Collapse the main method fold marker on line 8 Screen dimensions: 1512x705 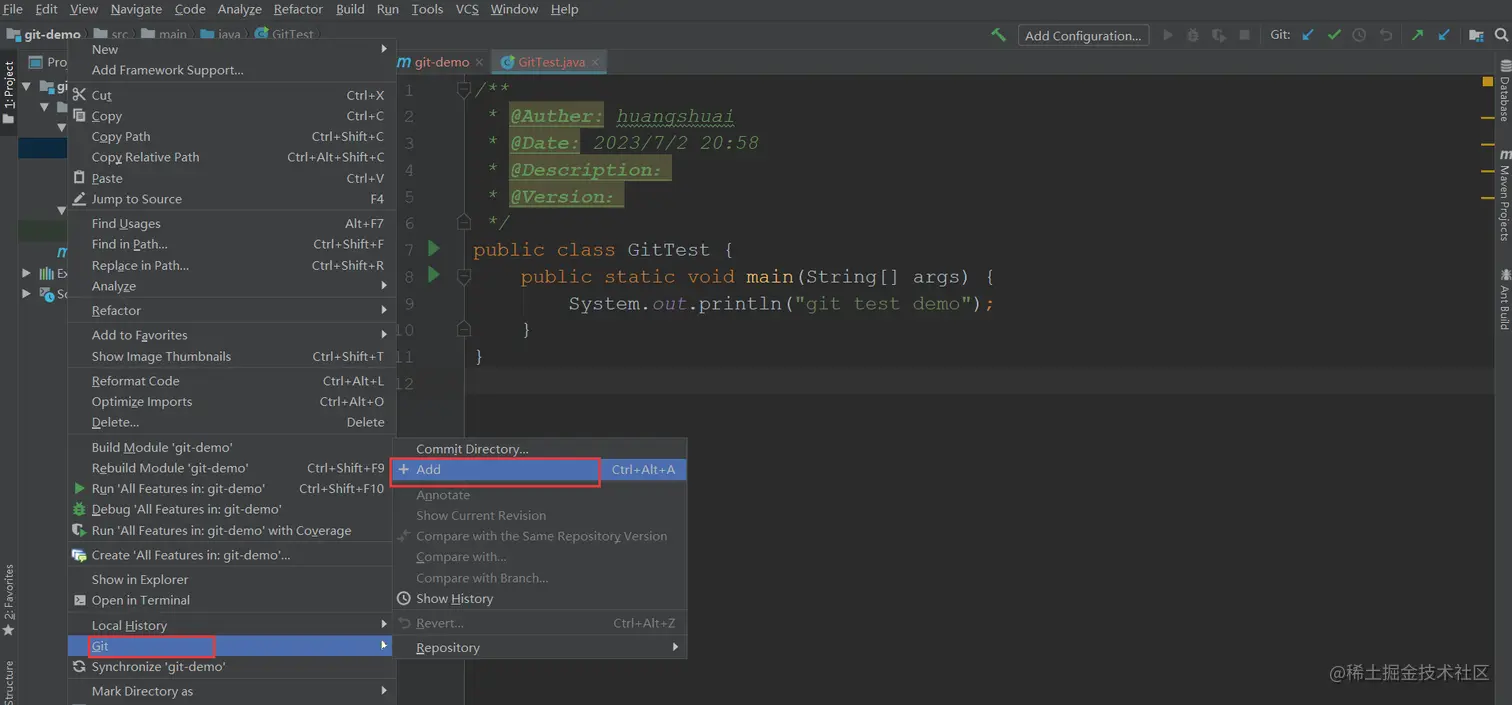click(x=464, y=275)
